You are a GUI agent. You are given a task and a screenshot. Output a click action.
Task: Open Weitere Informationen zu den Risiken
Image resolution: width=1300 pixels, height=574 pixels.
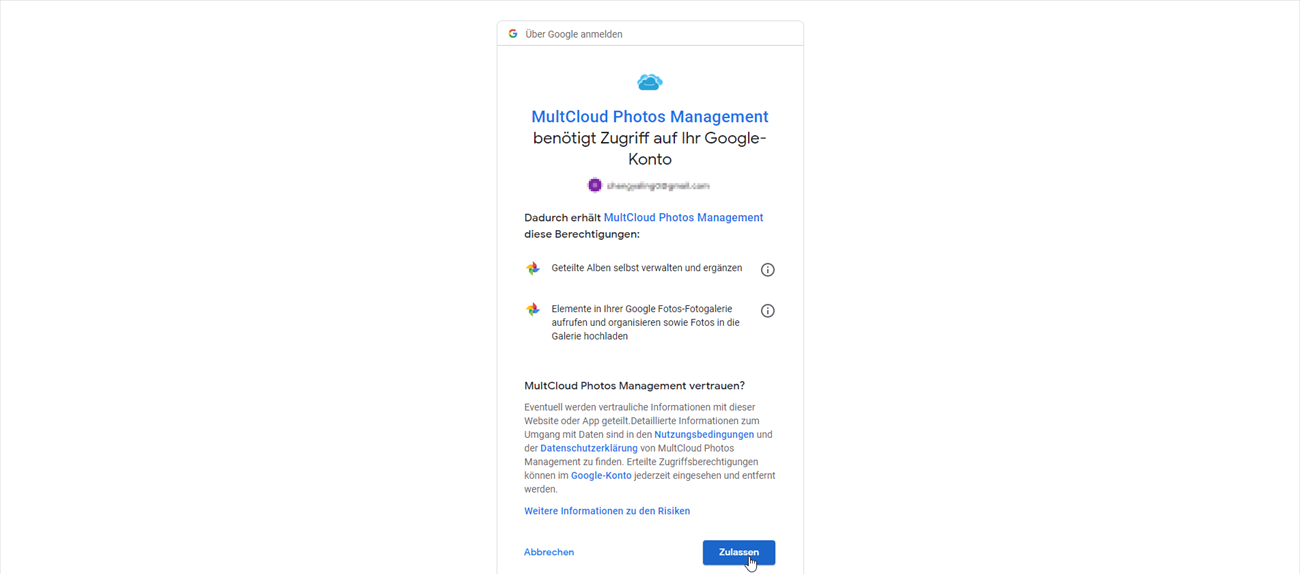tap(607, 511)
